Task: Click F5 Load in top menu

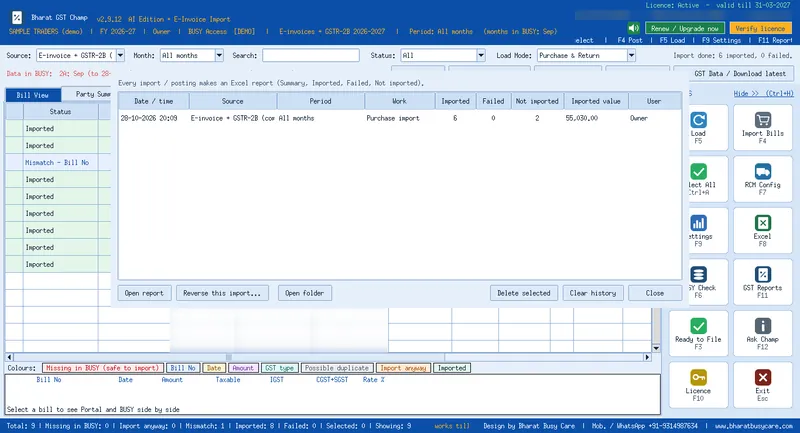Action: 672,40
